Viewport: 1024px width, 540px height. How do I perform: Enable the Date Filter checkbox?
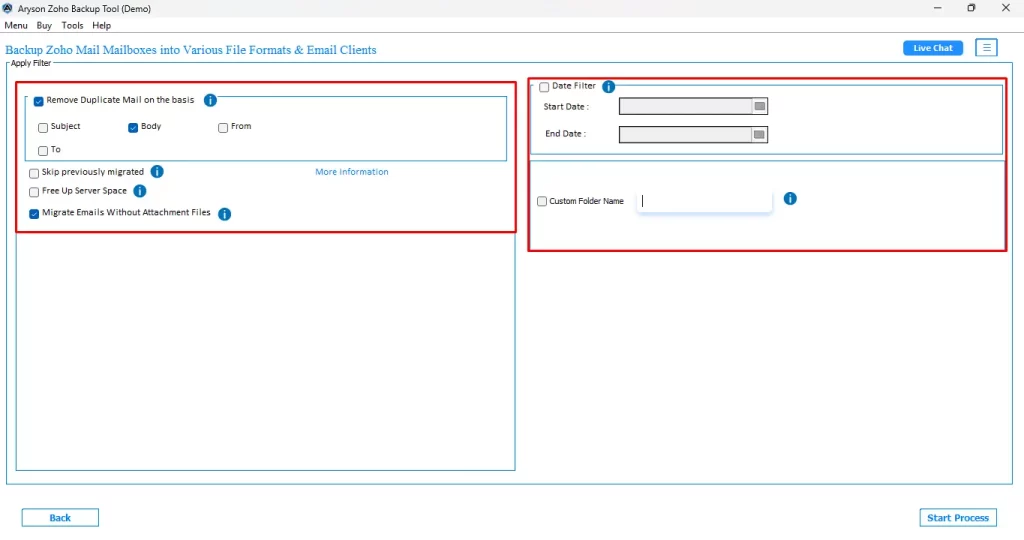pos(544,87)
